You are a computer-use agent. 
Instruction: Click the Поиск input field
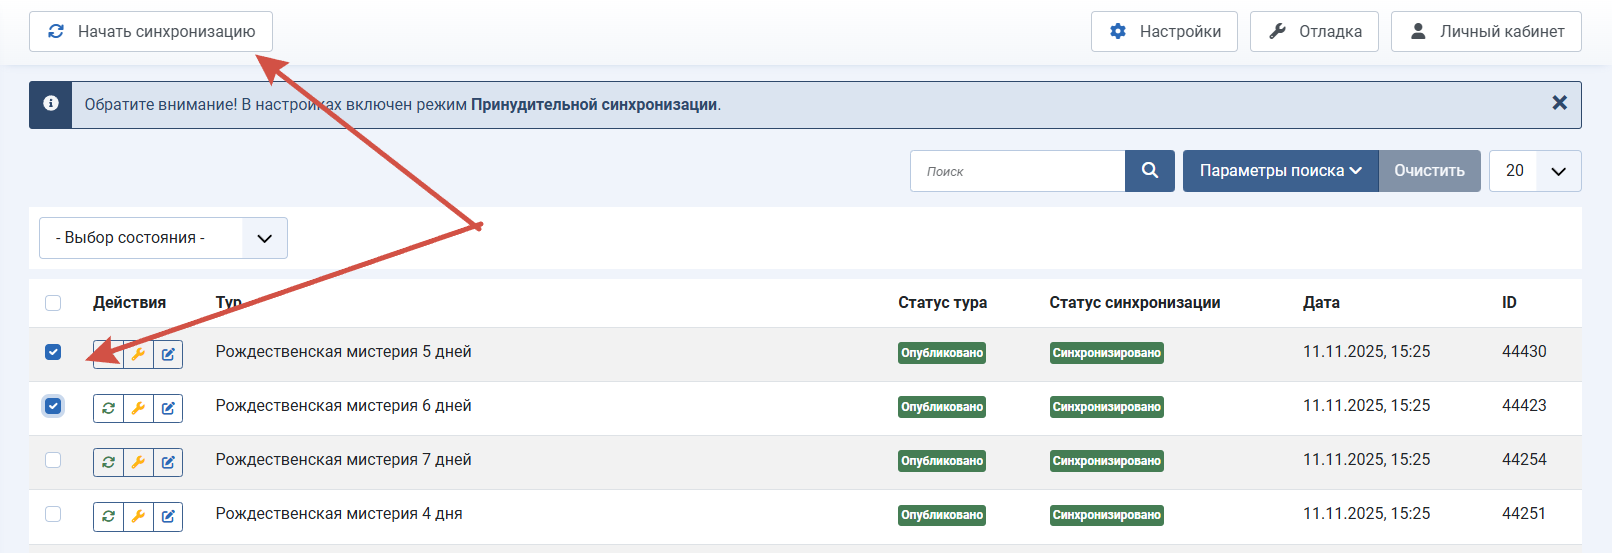[1018, 171]
